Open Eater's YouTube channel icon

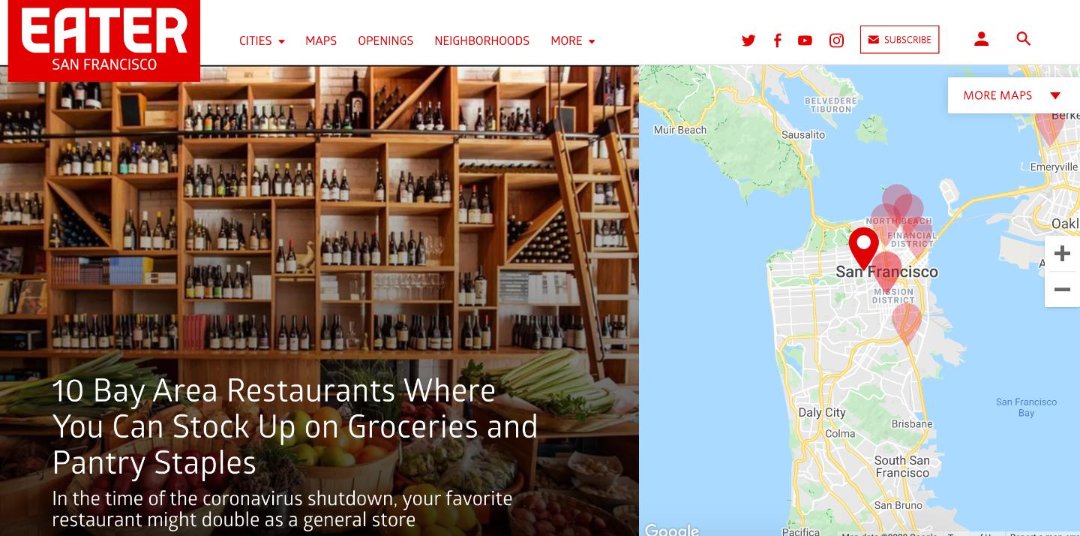coord(804,41)
